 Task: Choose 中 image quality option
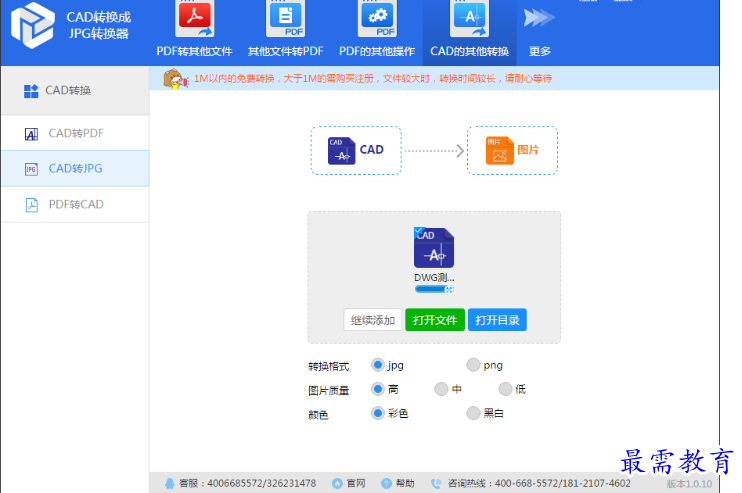pyautogui.click(x=441, y=389)
